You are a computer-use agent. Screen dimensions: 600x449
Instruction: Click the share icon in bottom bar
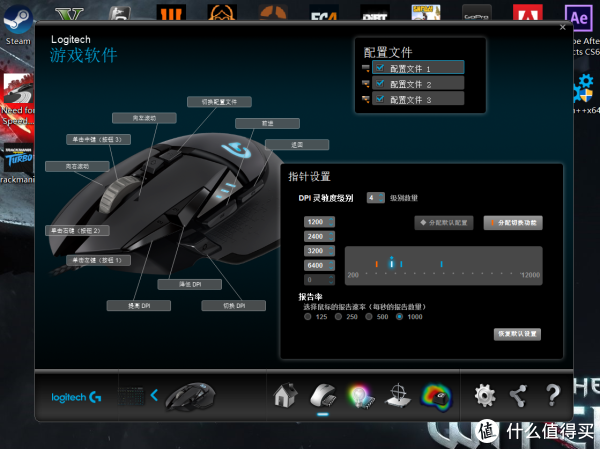[518, 395]
